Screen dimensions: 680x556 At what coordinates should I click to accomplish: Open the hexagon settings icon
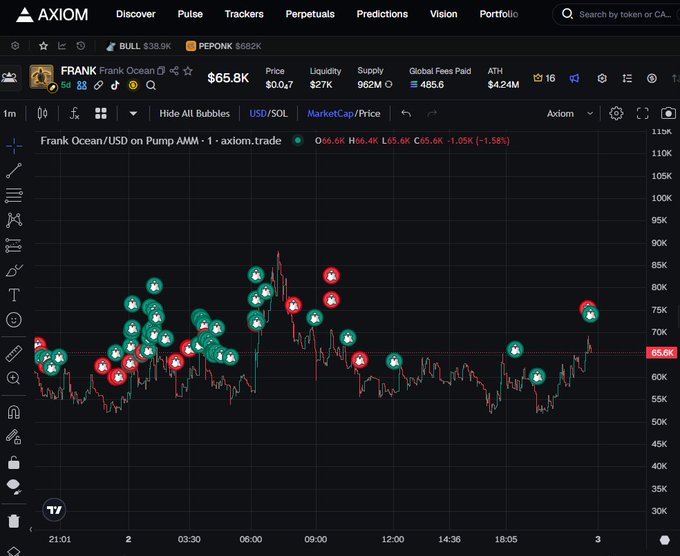tap(602, 78)
